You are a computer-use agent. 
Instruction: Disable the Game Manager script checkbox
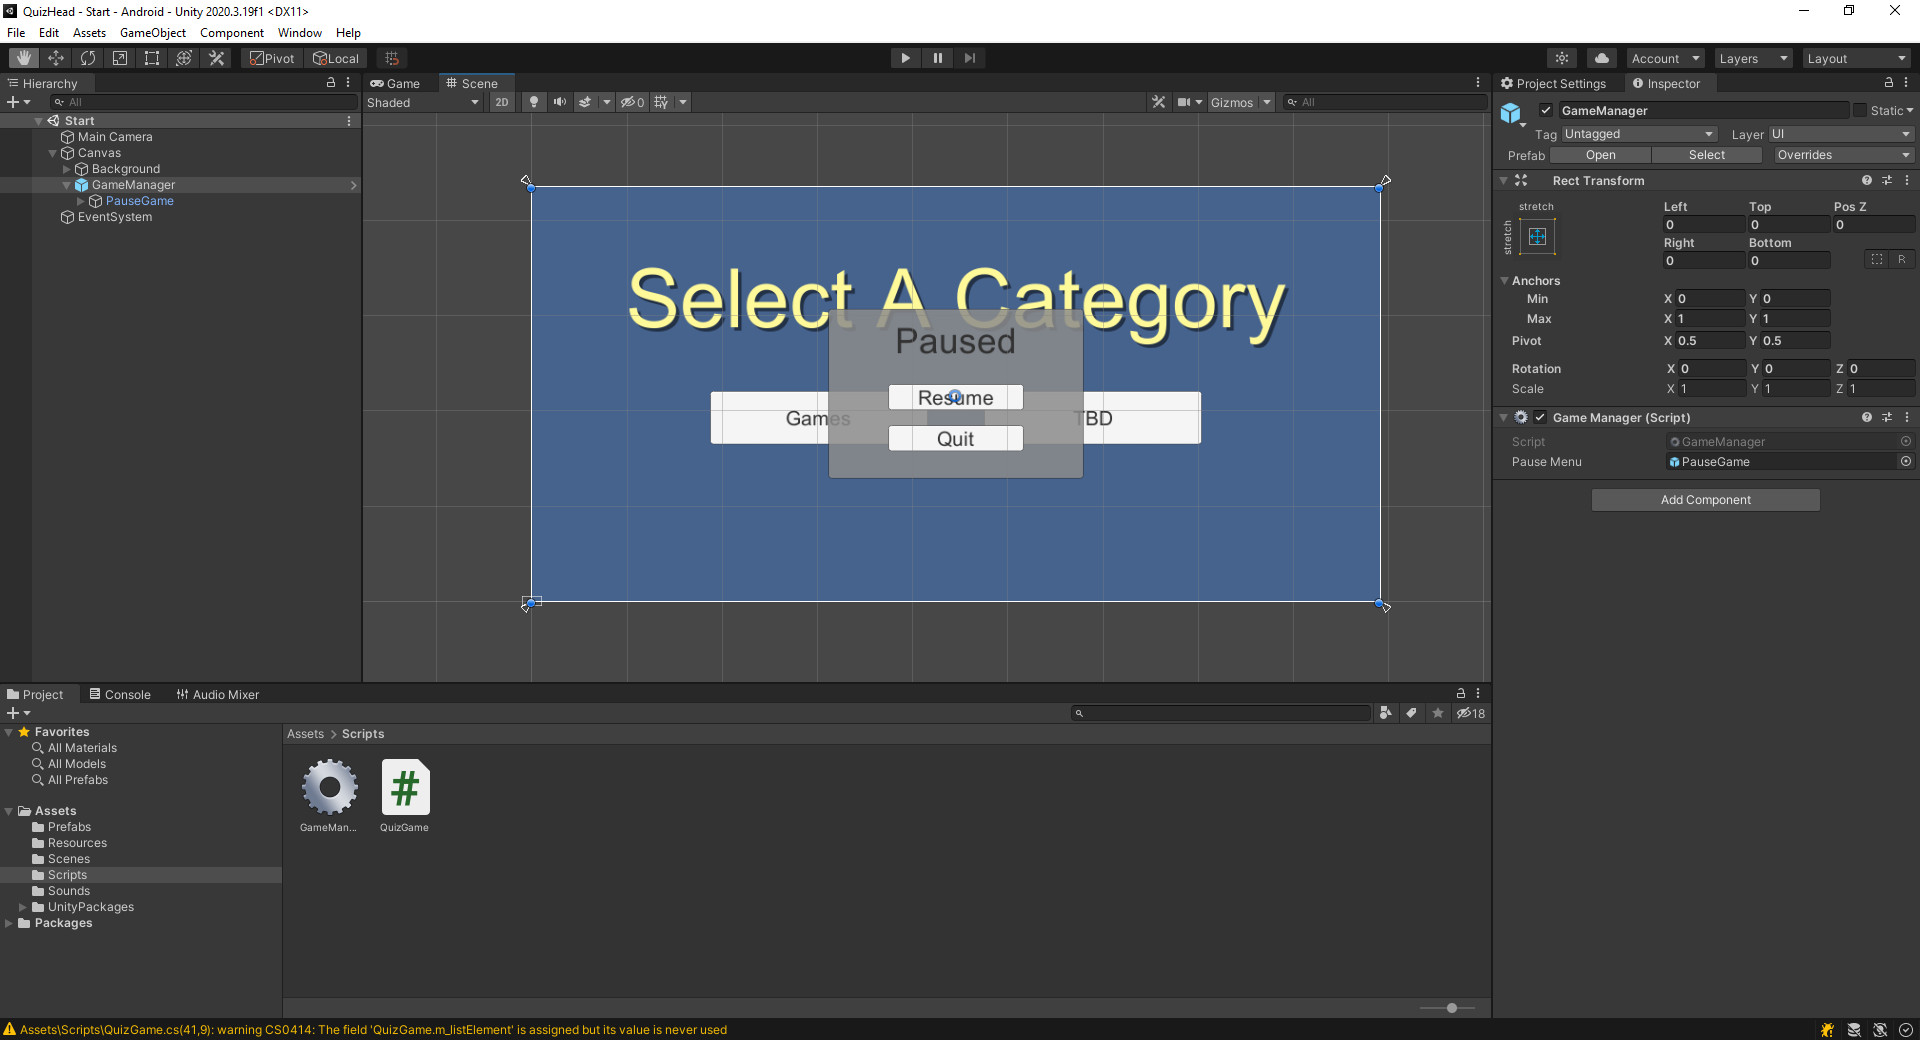1540,418
